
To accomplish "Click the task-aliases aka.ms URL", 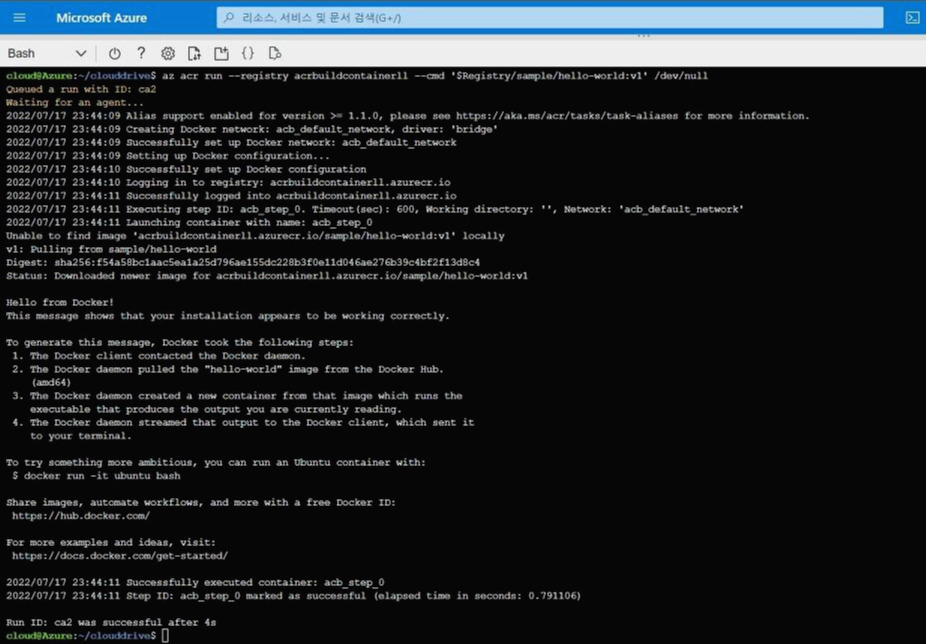I will [567, 116].
